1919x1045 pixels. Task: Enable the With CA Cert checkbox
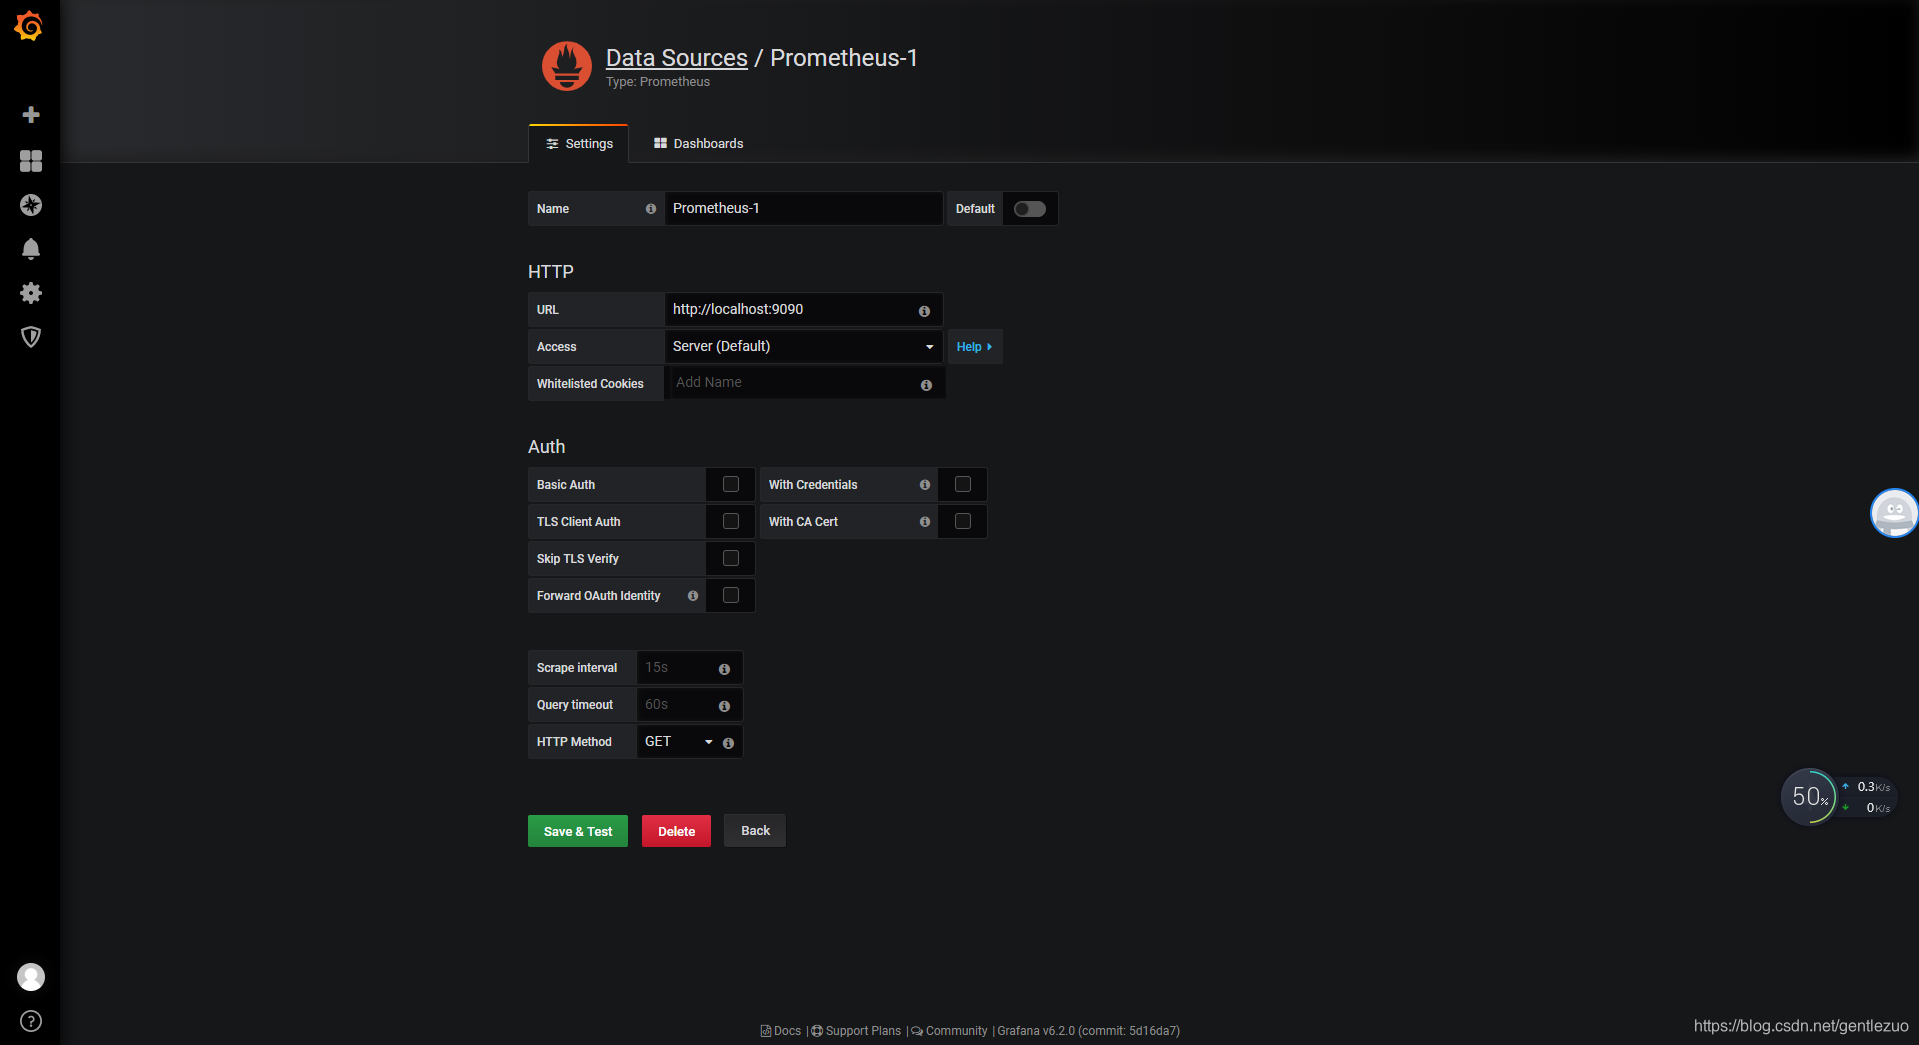(963, 521)
